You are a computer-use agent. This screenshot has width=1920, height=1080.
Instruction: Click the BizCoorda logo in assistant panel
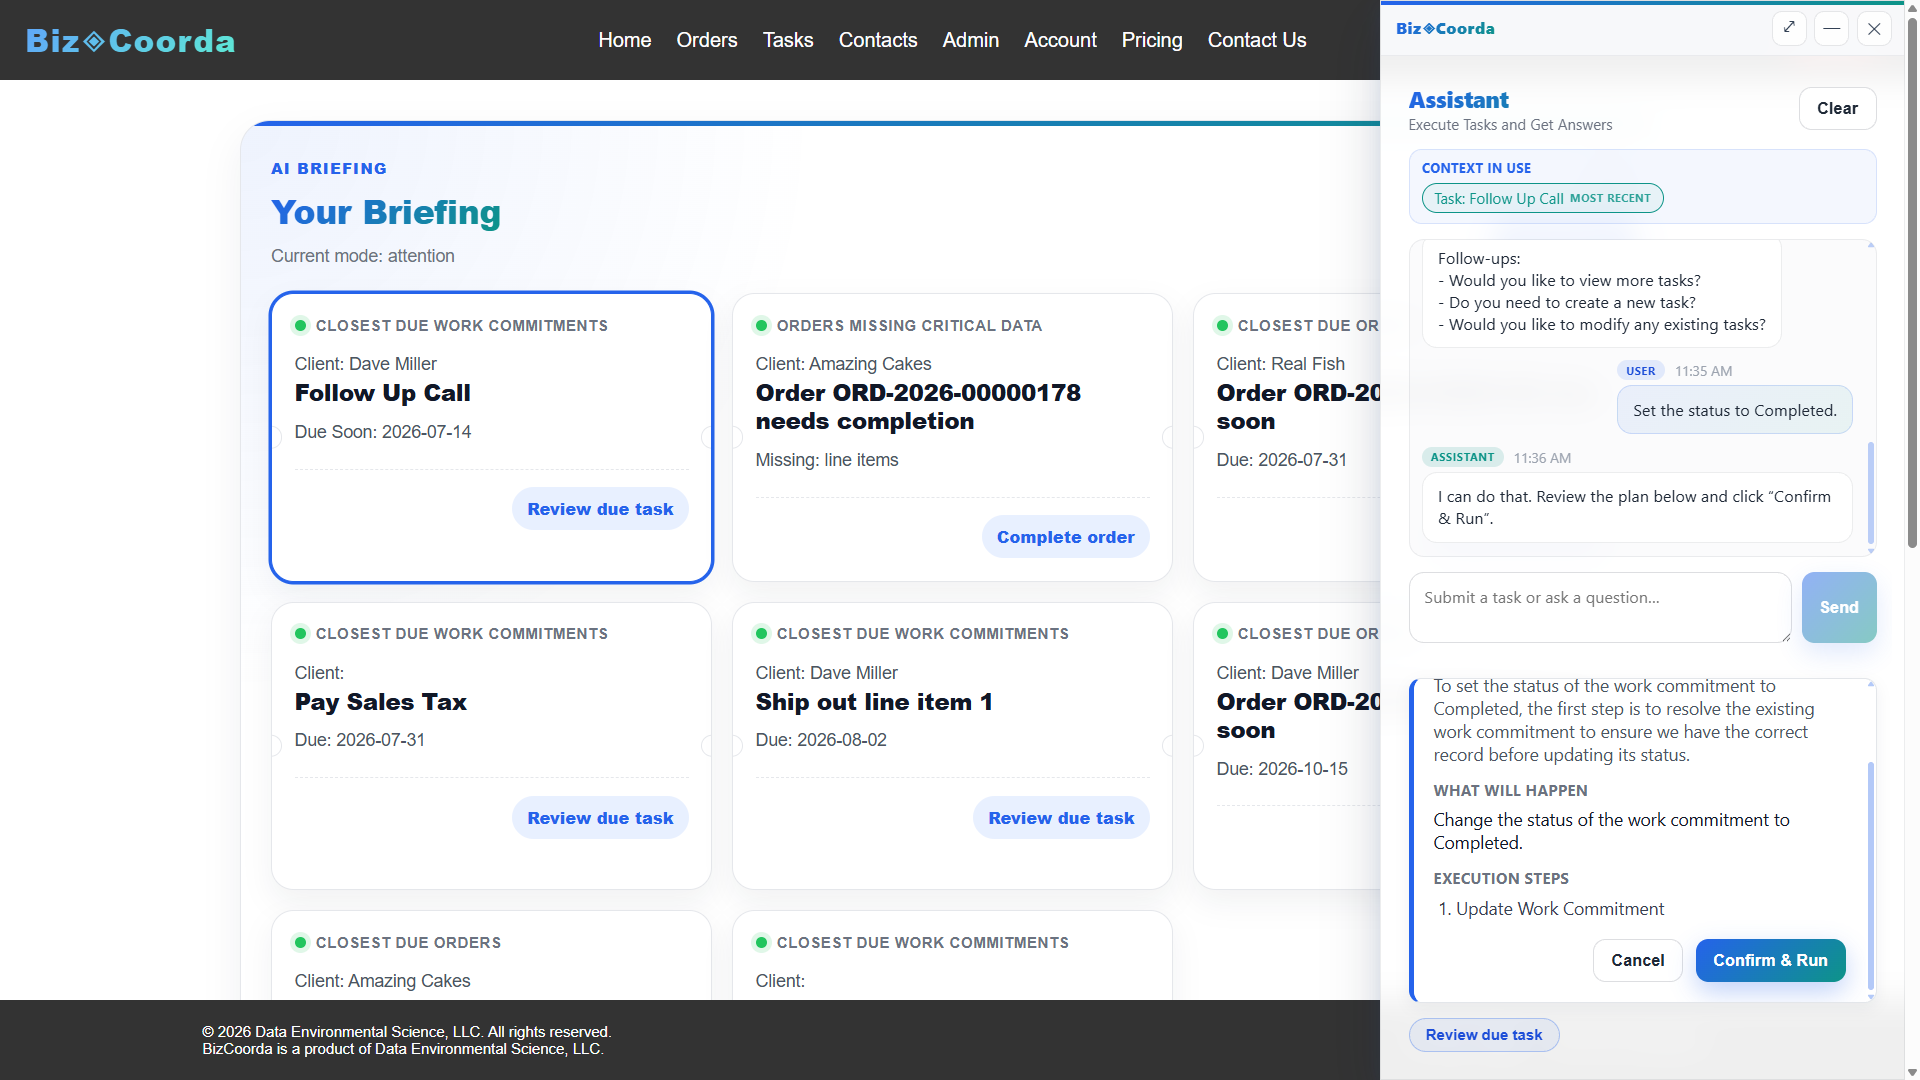(1445, 28)
